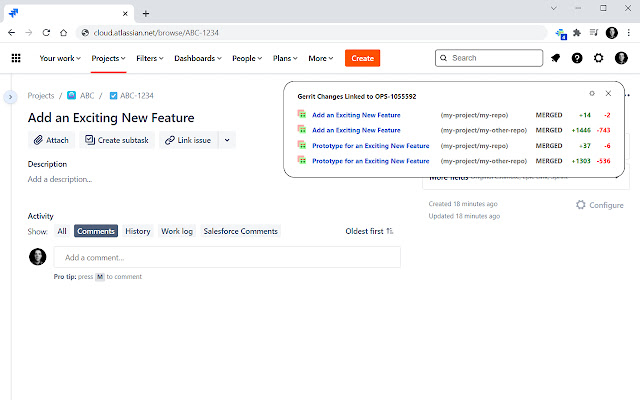The image size is (640, 400).
Task: Open a new browser tab
Action: (146, 13)
